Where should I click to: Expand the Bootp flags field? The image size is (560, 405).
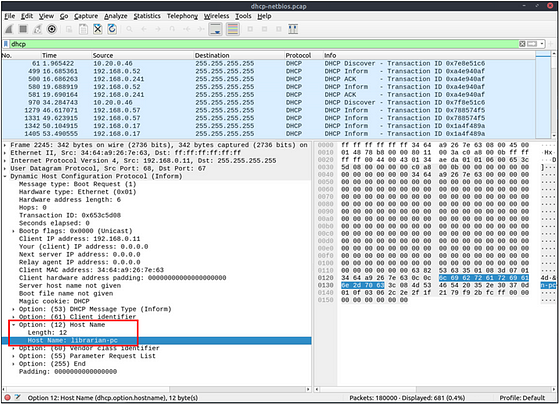tap(14, 231)
